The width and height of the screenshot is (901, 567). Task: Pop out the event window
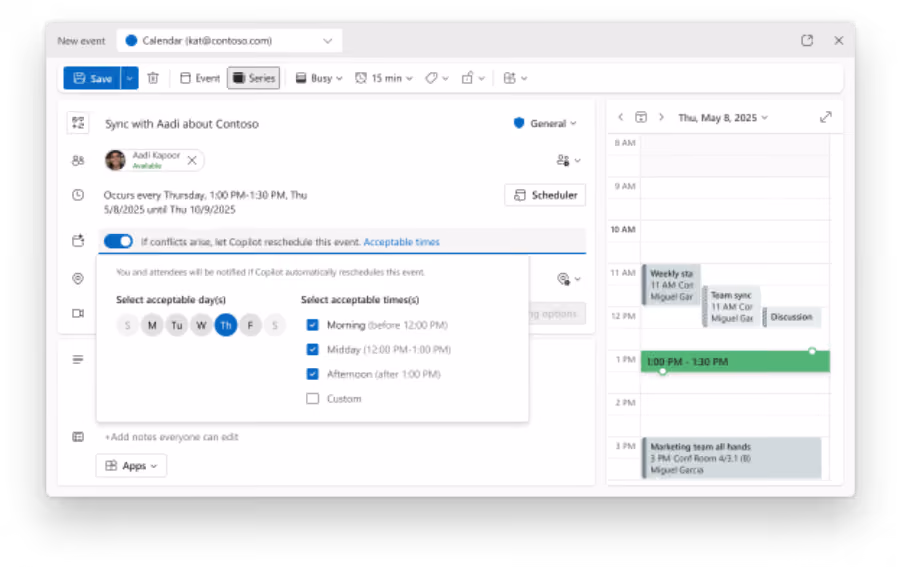coord(807,40)
